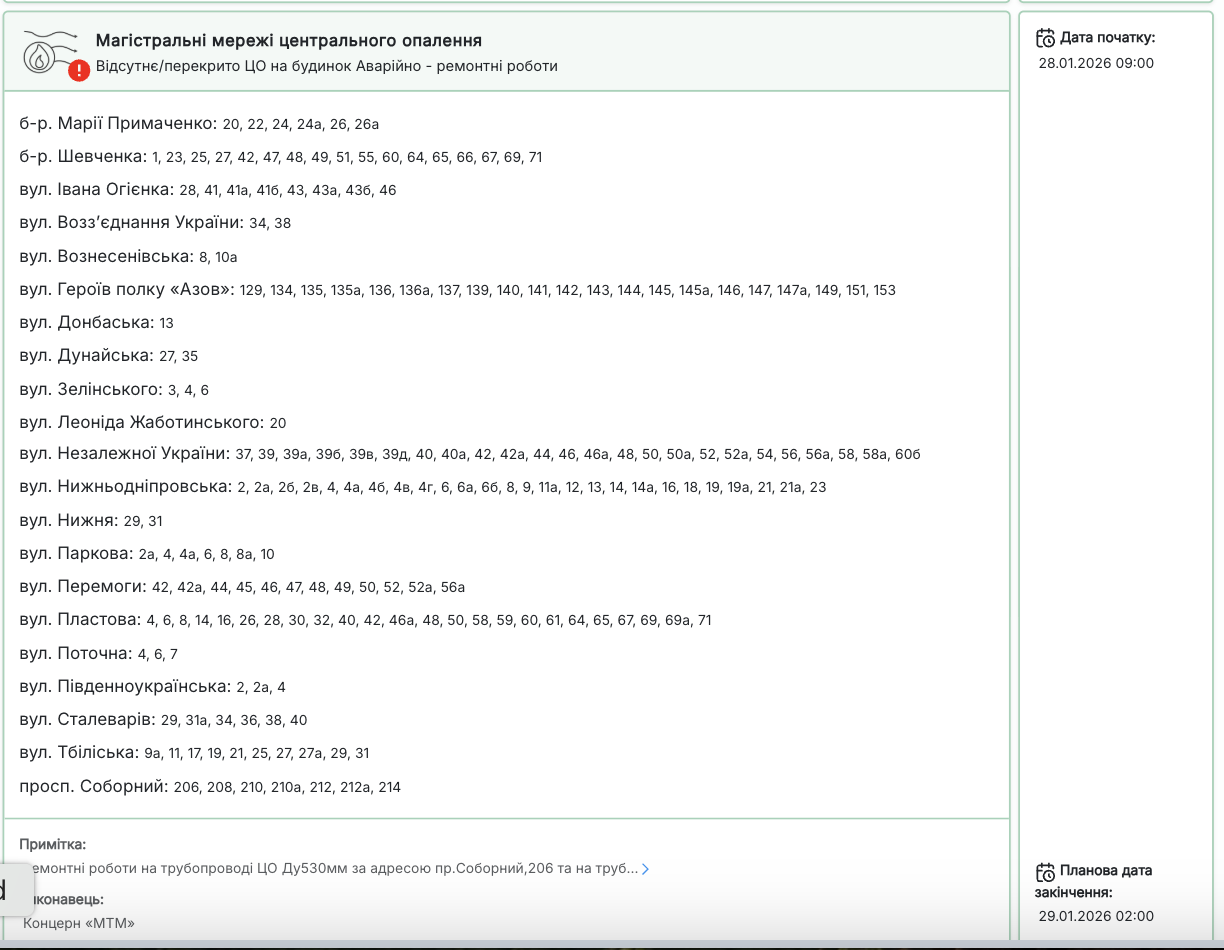Click the red alert badge on heating icon
This screenshot has height=950, width=1224.
pos(79,71)
